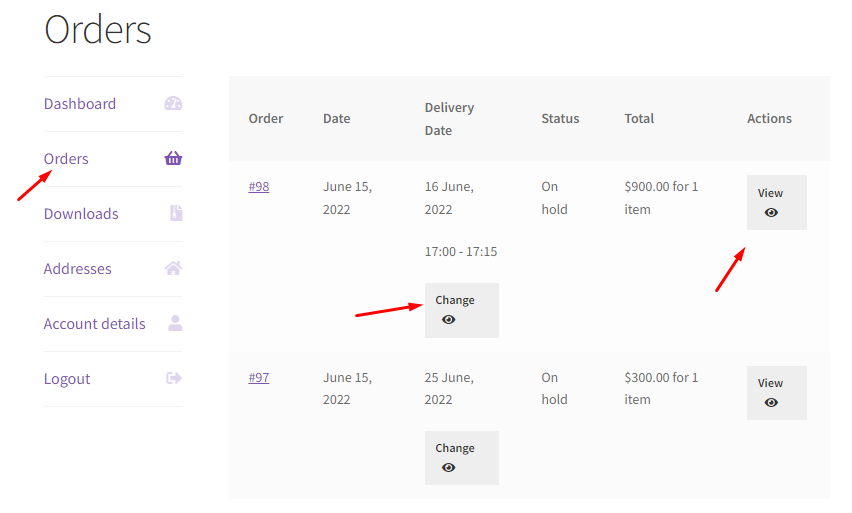Screen dimensions: 852x513
Task: Open the Dashboard menu item
Action: [80, 104]
